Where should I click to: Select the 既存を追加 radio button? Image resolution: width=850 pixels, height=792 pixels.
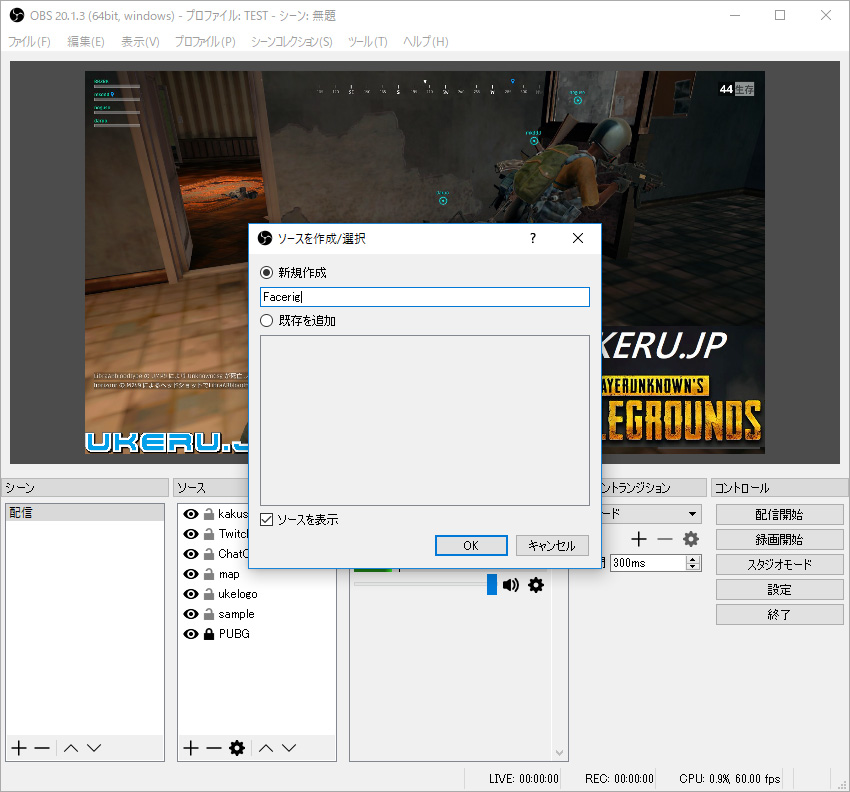tap(266, 321)
